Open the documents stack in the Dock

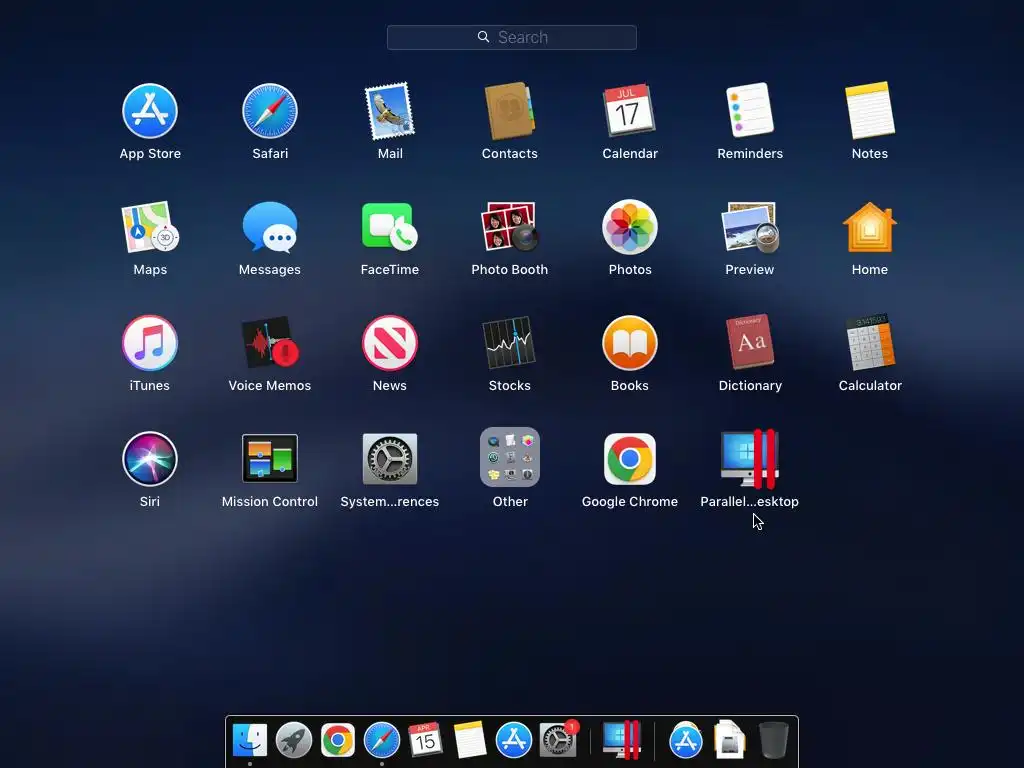point(729,739)
